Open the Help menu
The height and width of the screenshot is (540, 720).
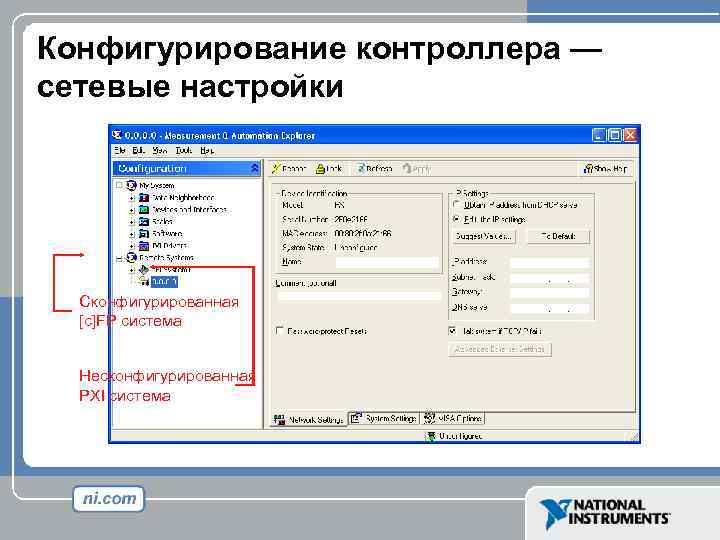pos(207,150)
